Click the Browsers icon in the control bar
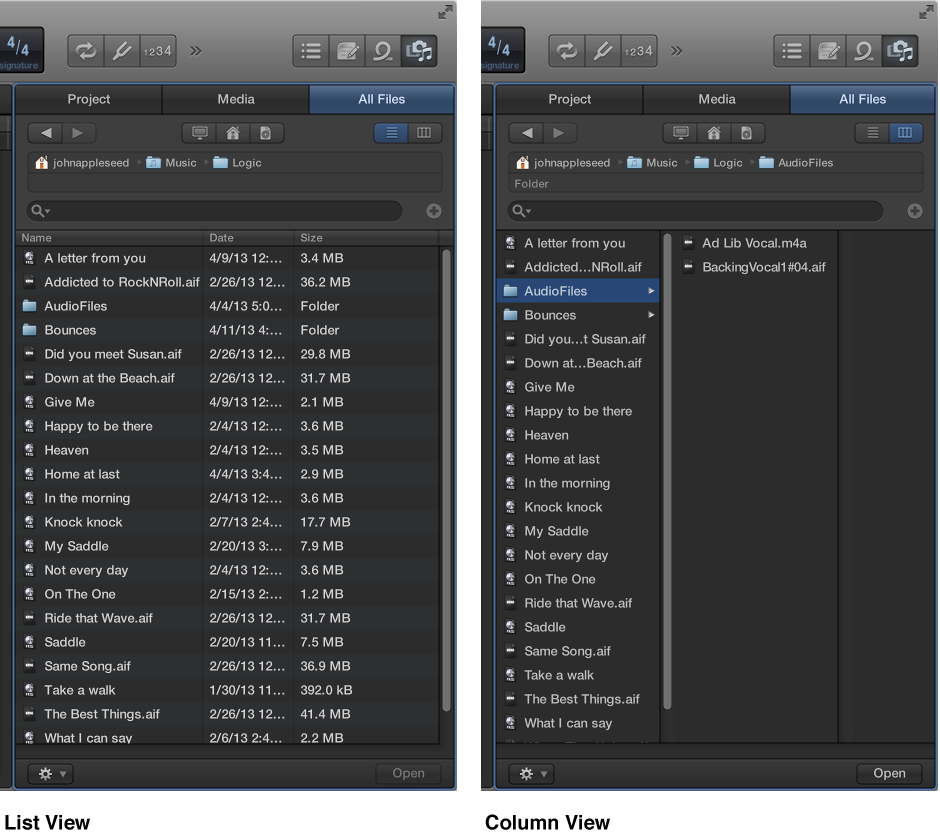The height and width of the screenshot is (840, 940). coord(419,51)
